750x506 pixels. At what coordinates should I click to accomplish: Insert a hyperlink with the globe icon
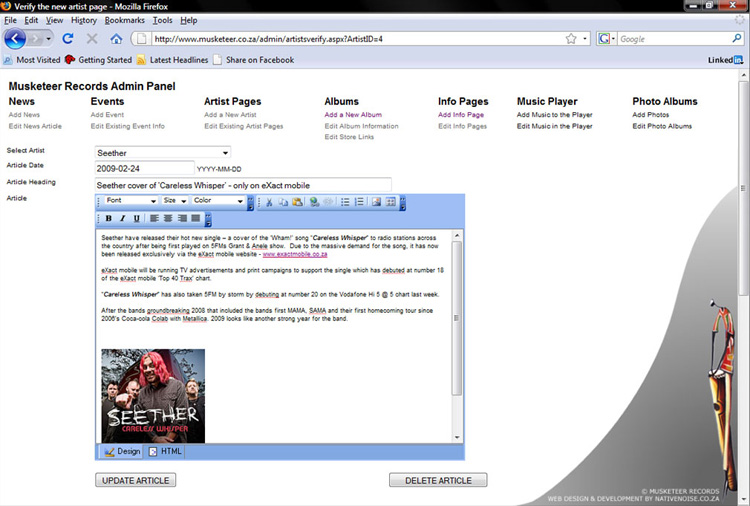pos(314,202)
